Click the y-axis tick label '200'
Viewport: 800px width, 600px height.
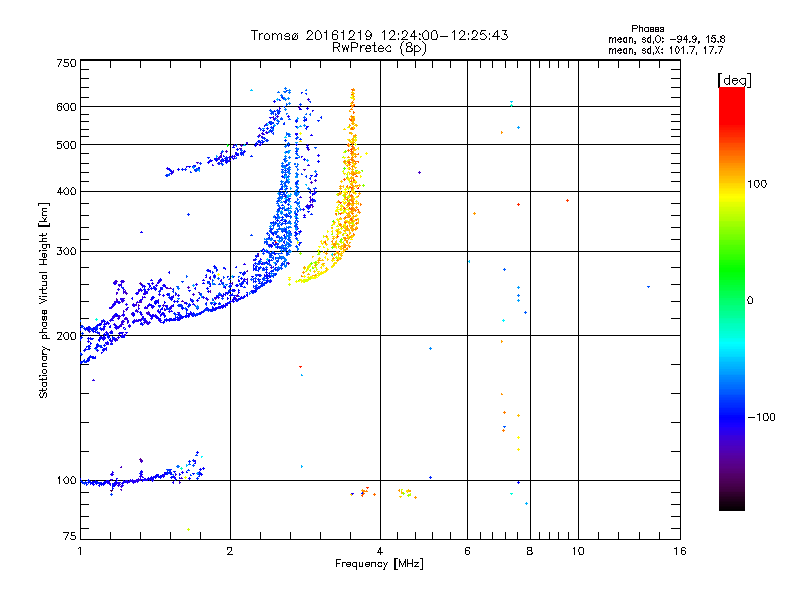66,336
